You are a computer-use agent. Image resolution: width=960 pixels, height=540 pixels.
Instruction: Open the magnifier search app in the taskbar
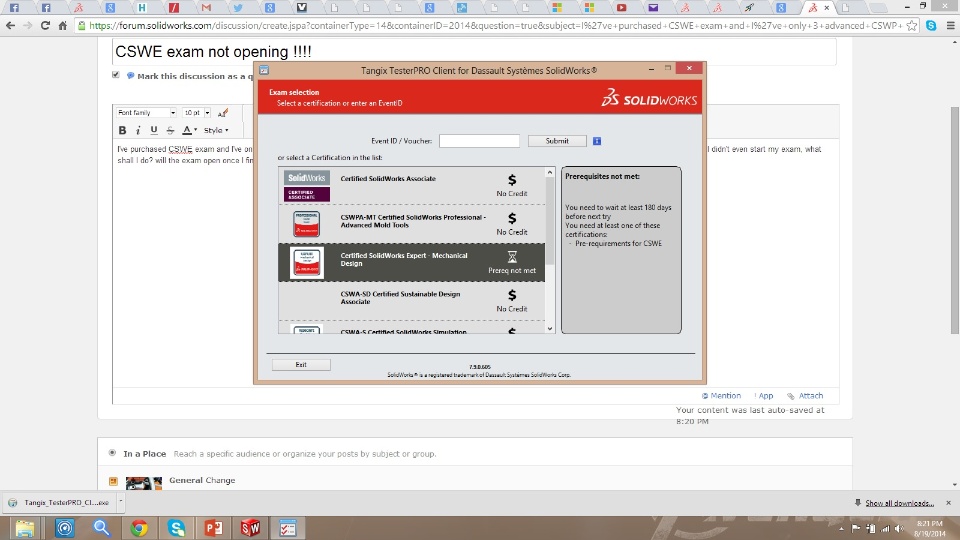(102, 528)
